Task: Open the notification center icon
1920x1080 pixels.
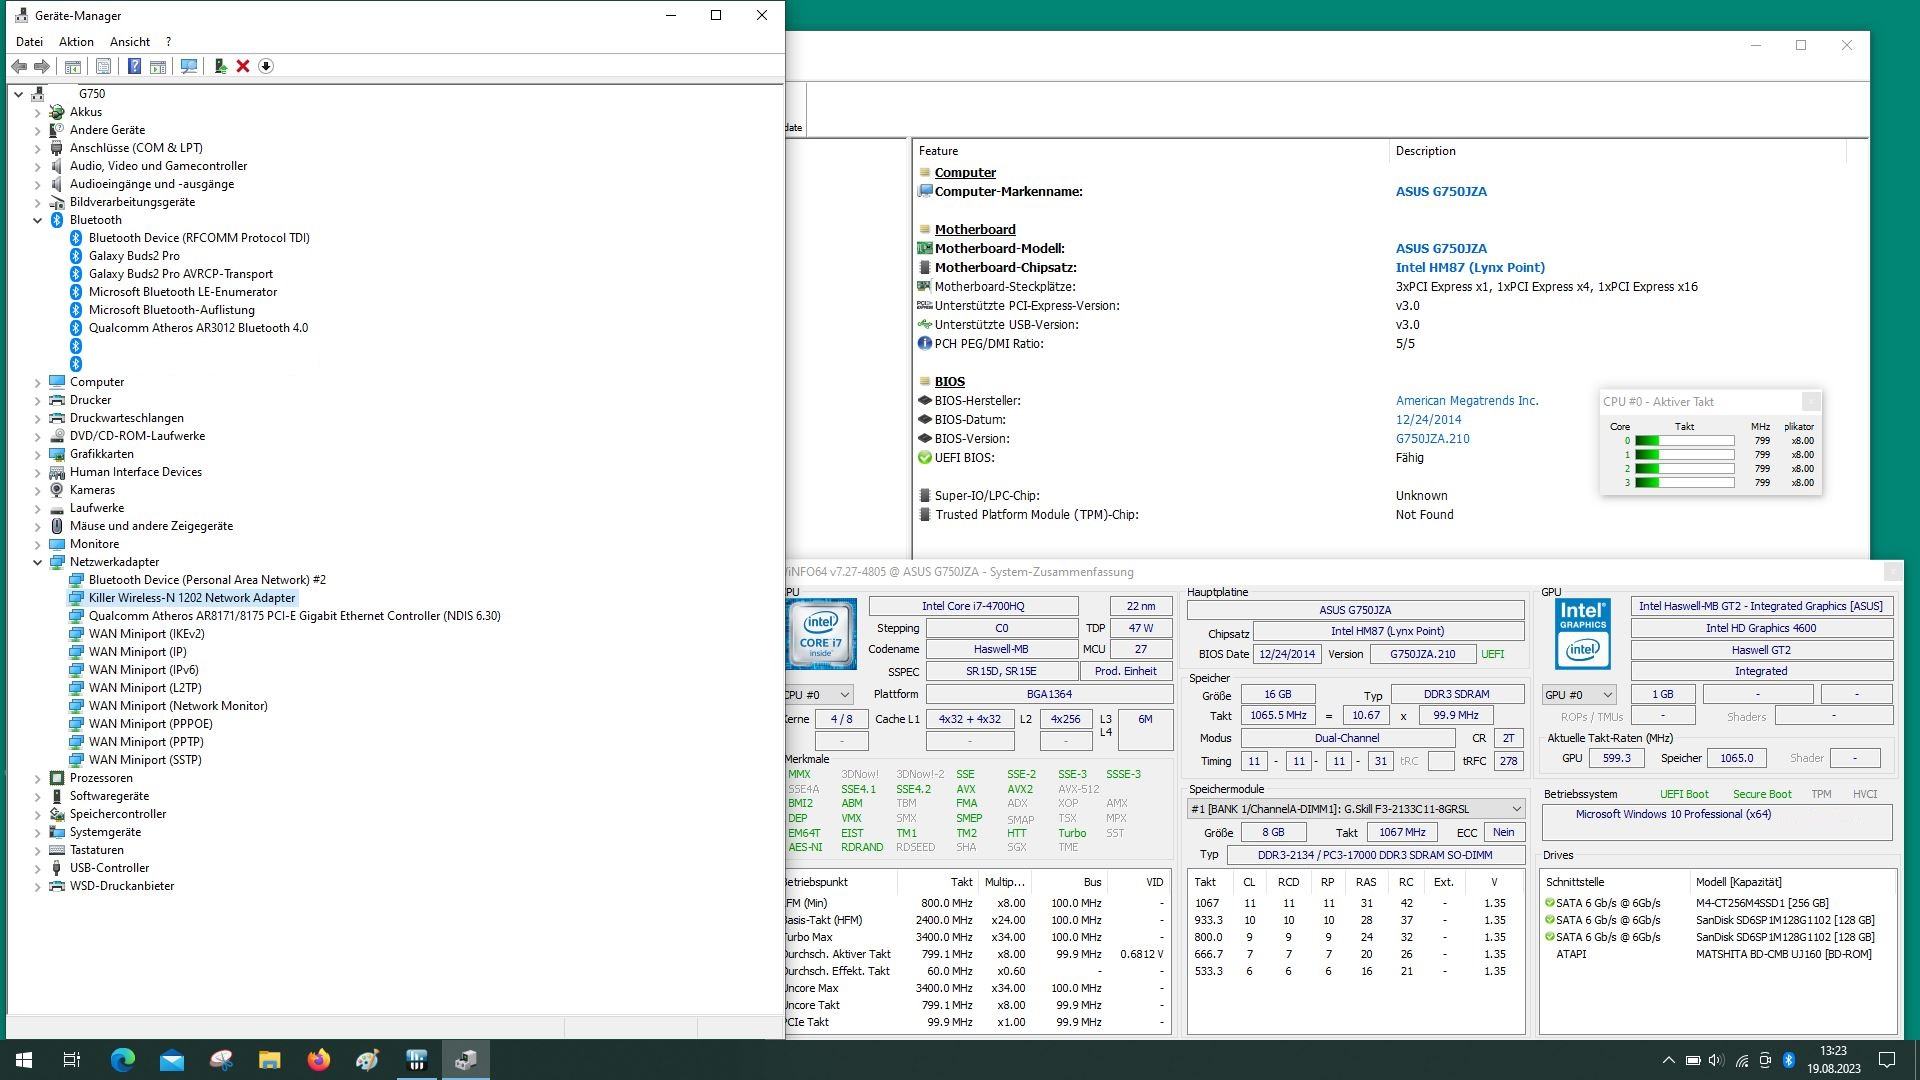Action: [x=1887, y=1060]
